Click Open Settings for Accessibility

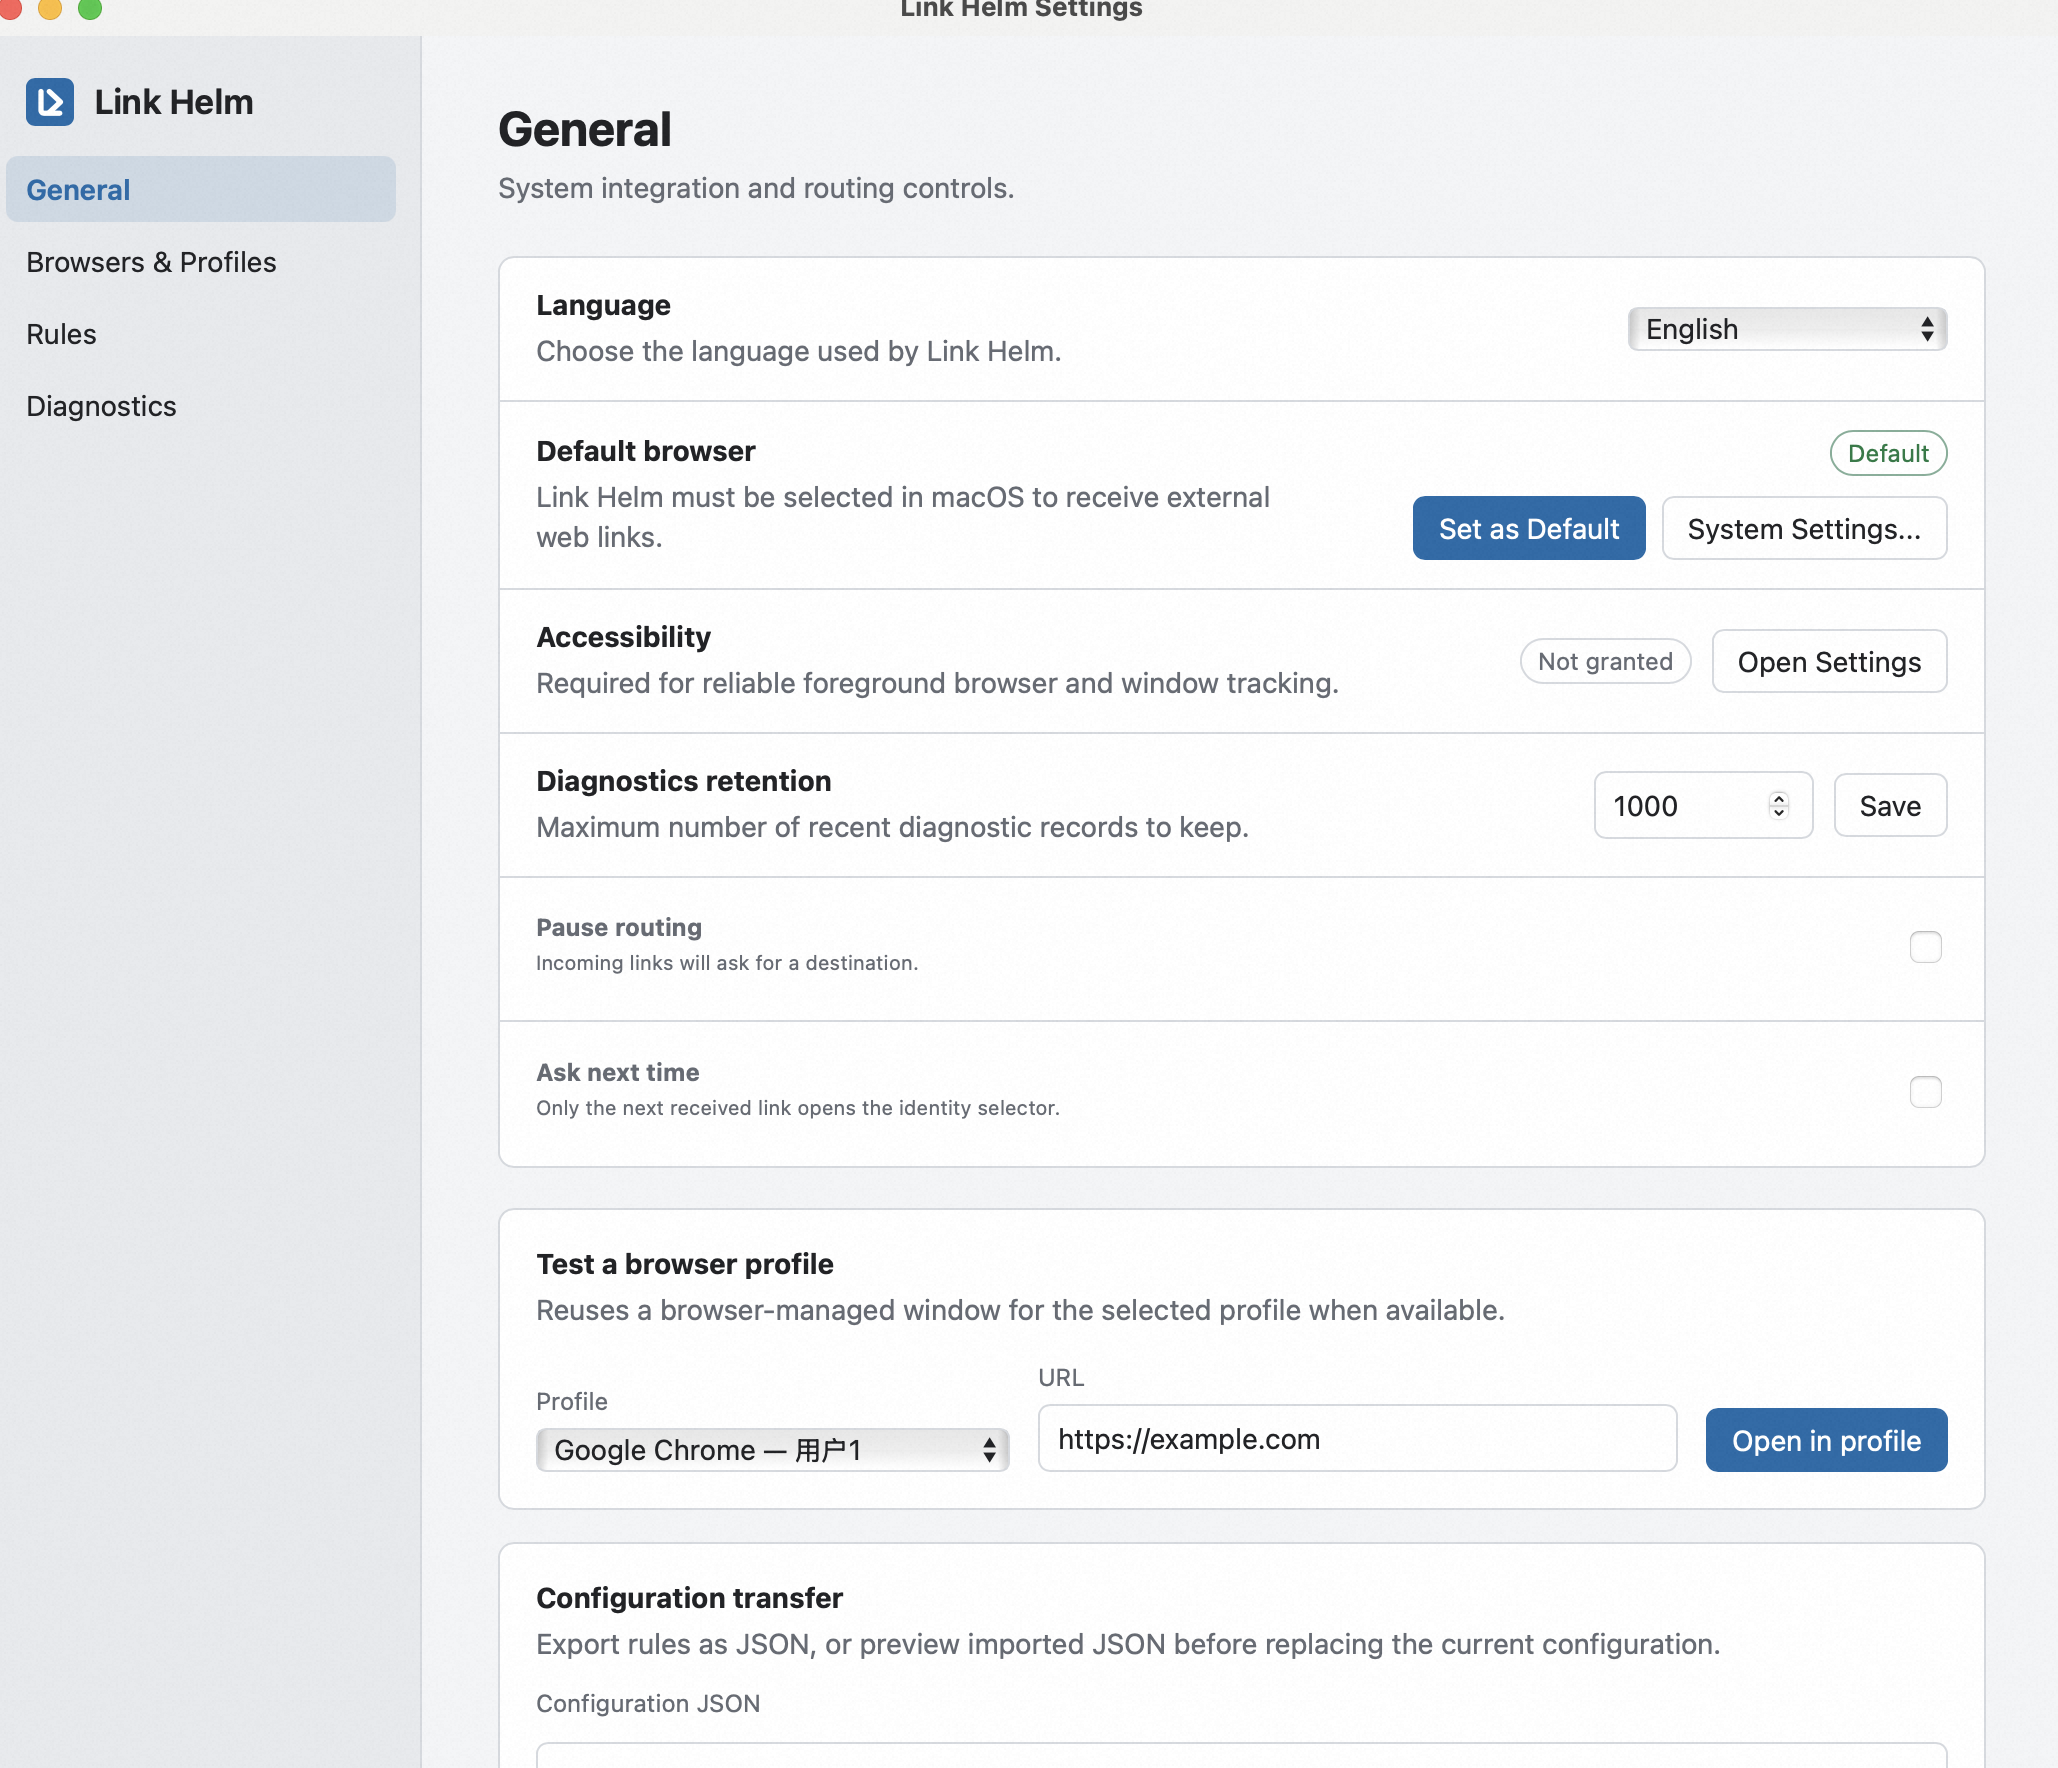tap(1829, 661)
